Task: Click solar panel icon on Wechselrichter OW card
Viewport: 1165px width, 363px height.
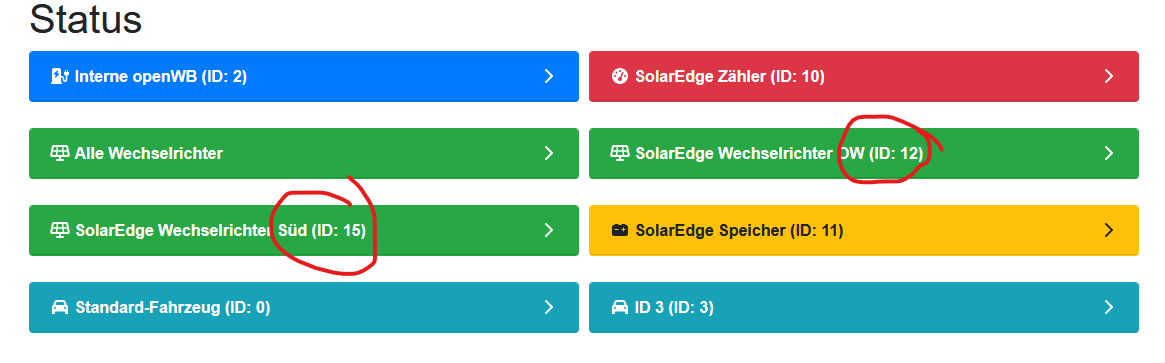Action: click(x=620, y=153)
